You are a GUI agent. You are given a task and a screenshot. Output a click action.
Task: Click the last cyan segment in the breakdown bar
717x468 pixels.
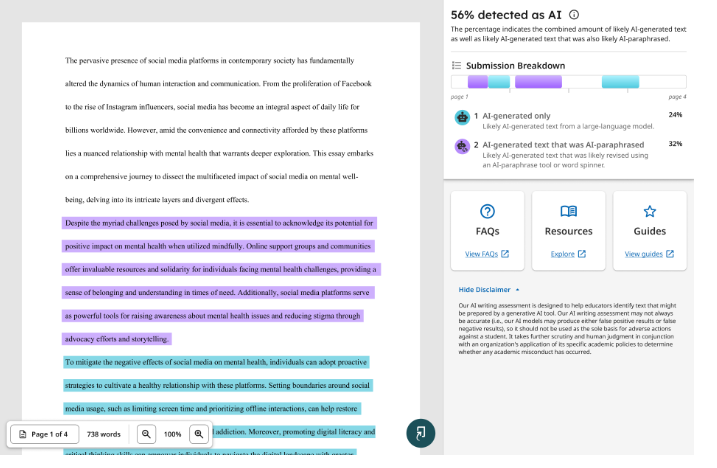point(621,82)
